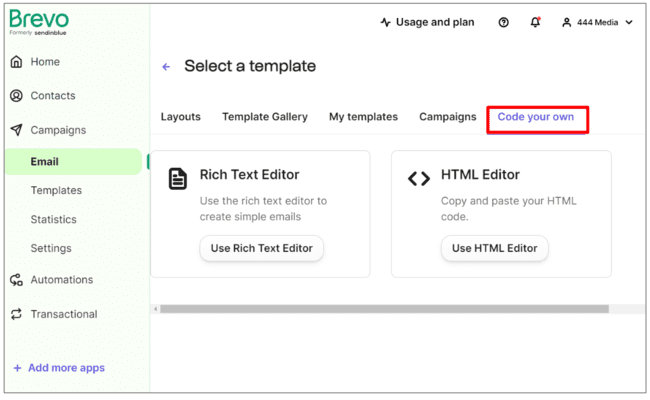Open Usage and plan

coord(427,23)
